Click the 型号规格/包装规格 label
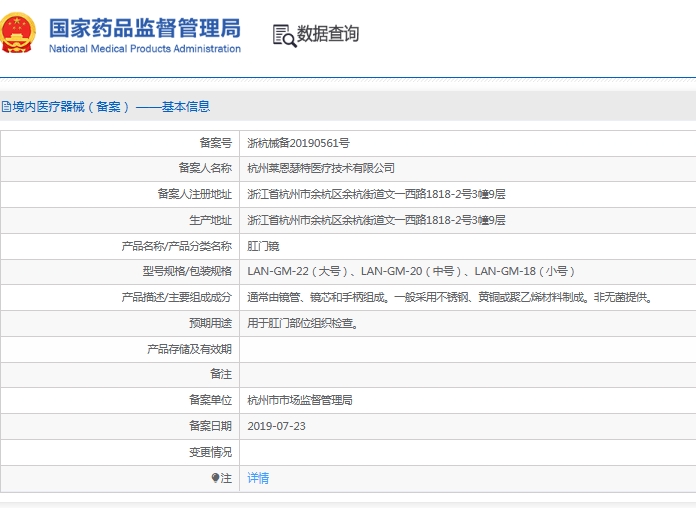The width and height of the screenshot is (696, 508). pos(187,271)
